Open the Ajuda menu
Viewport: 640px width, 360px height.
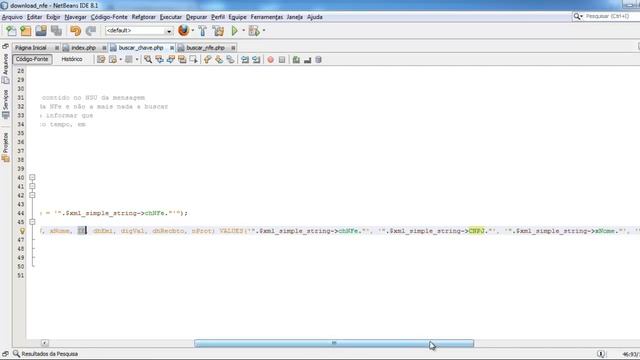pyautogui.click(x=315, y=17)
